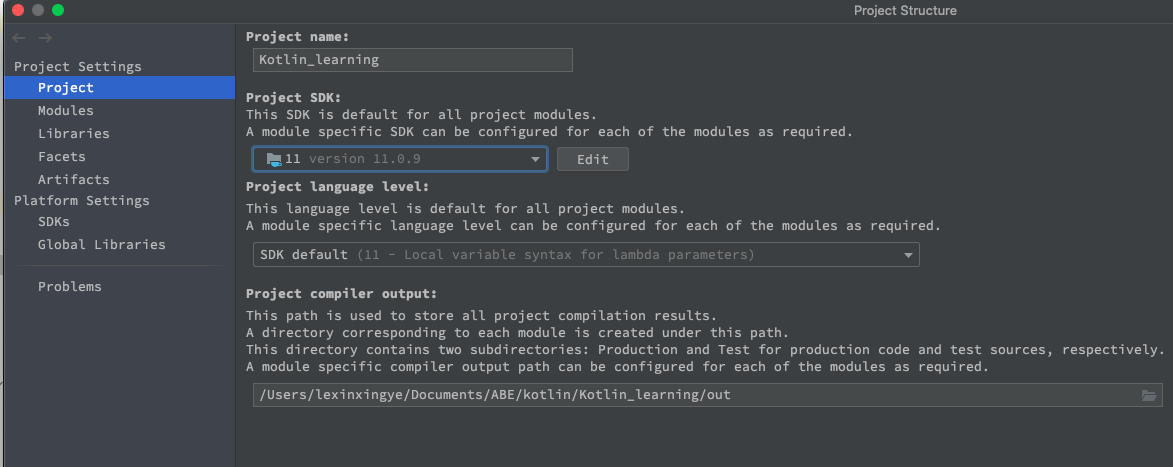The image size is (1173, 467).
Task: Click the Edit button next to SDK
Action: (x=593, y=159)
